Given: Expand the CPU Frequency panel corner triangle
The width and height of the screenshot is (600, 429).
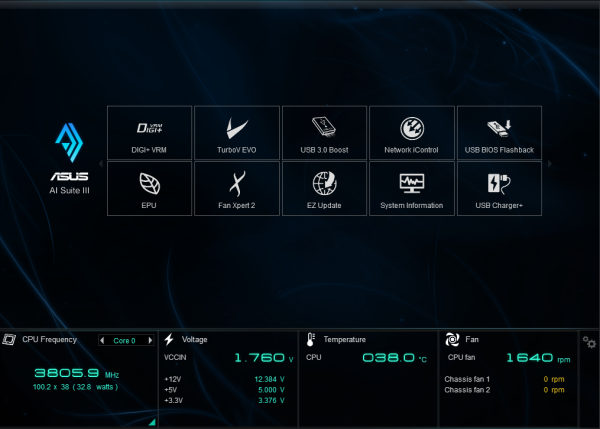Looking at the screenshot, I should [x=152, y=422].
